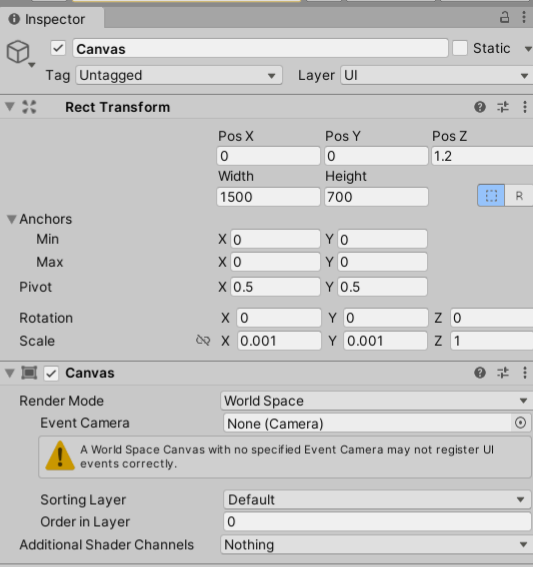Click the Inspector lock icon
Screen dimensions: 533x567
tap(504, 17)
